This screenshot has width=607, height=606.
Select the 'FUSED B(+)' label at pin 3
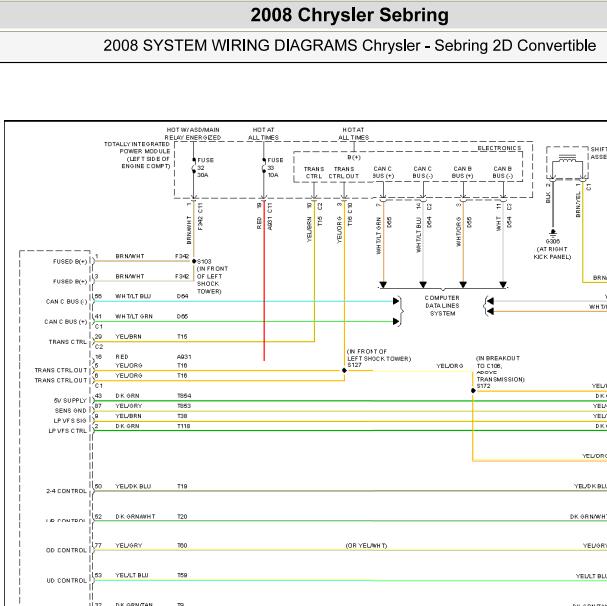click(x=70, y=282)
